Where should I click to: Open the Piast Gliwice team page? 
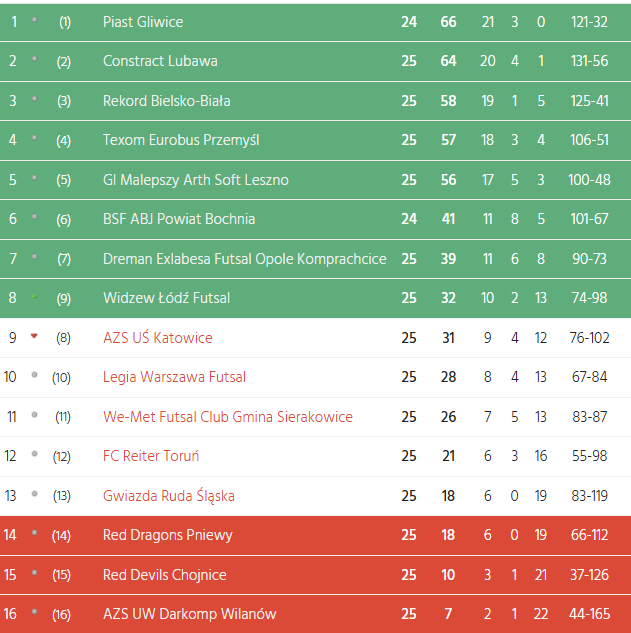(x=143, y=22)
